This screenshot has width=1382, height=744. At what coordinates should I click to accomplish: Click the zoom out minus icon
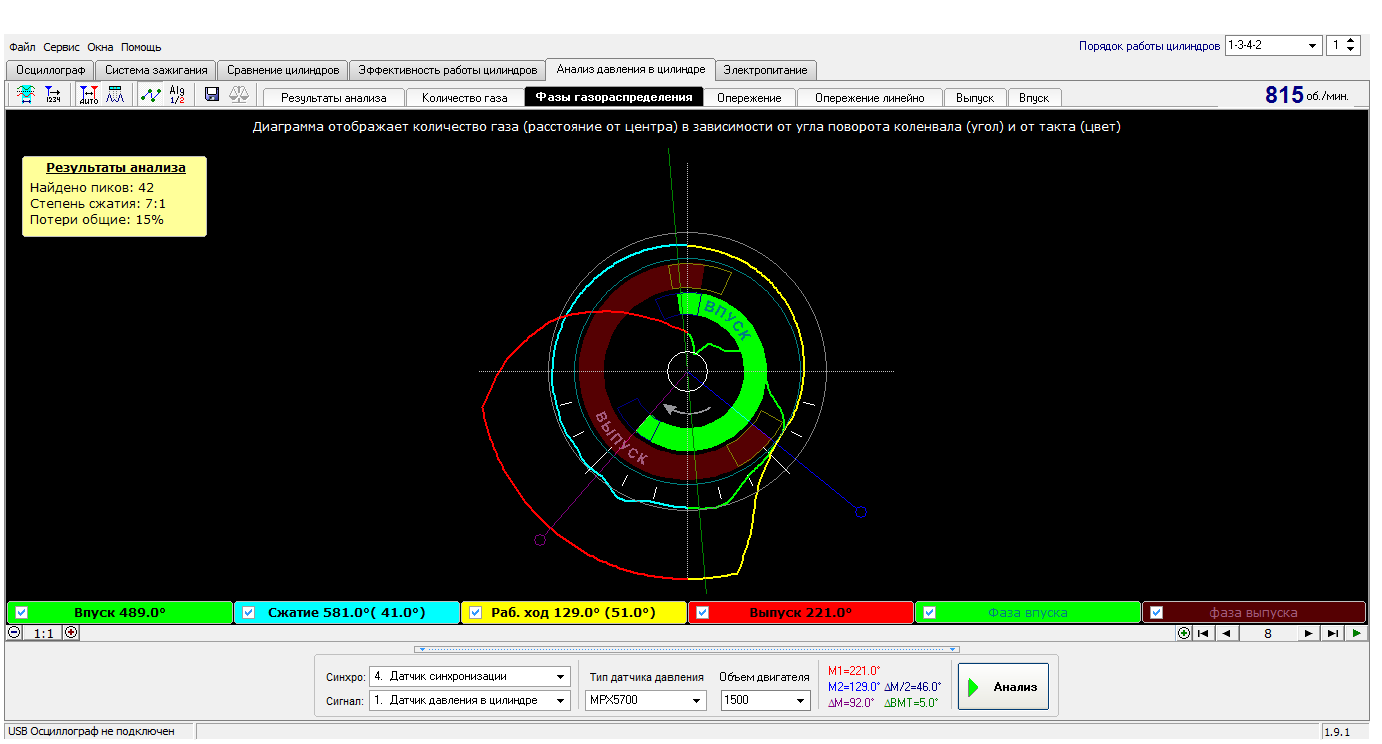(14, 633)
